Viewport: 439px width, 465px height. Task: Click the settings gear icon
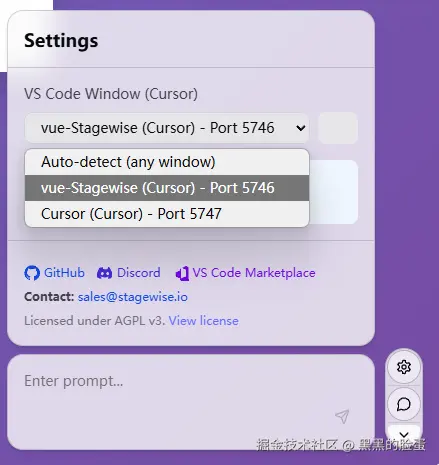[x=404, y=367]
